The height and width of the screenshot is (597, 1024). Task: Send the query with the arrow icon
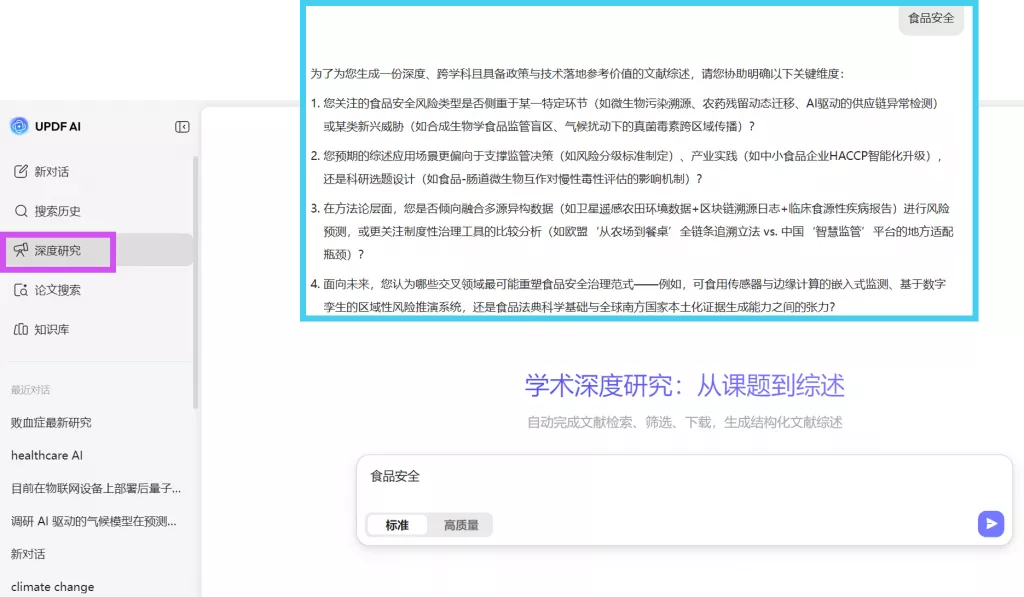point(990,523)
